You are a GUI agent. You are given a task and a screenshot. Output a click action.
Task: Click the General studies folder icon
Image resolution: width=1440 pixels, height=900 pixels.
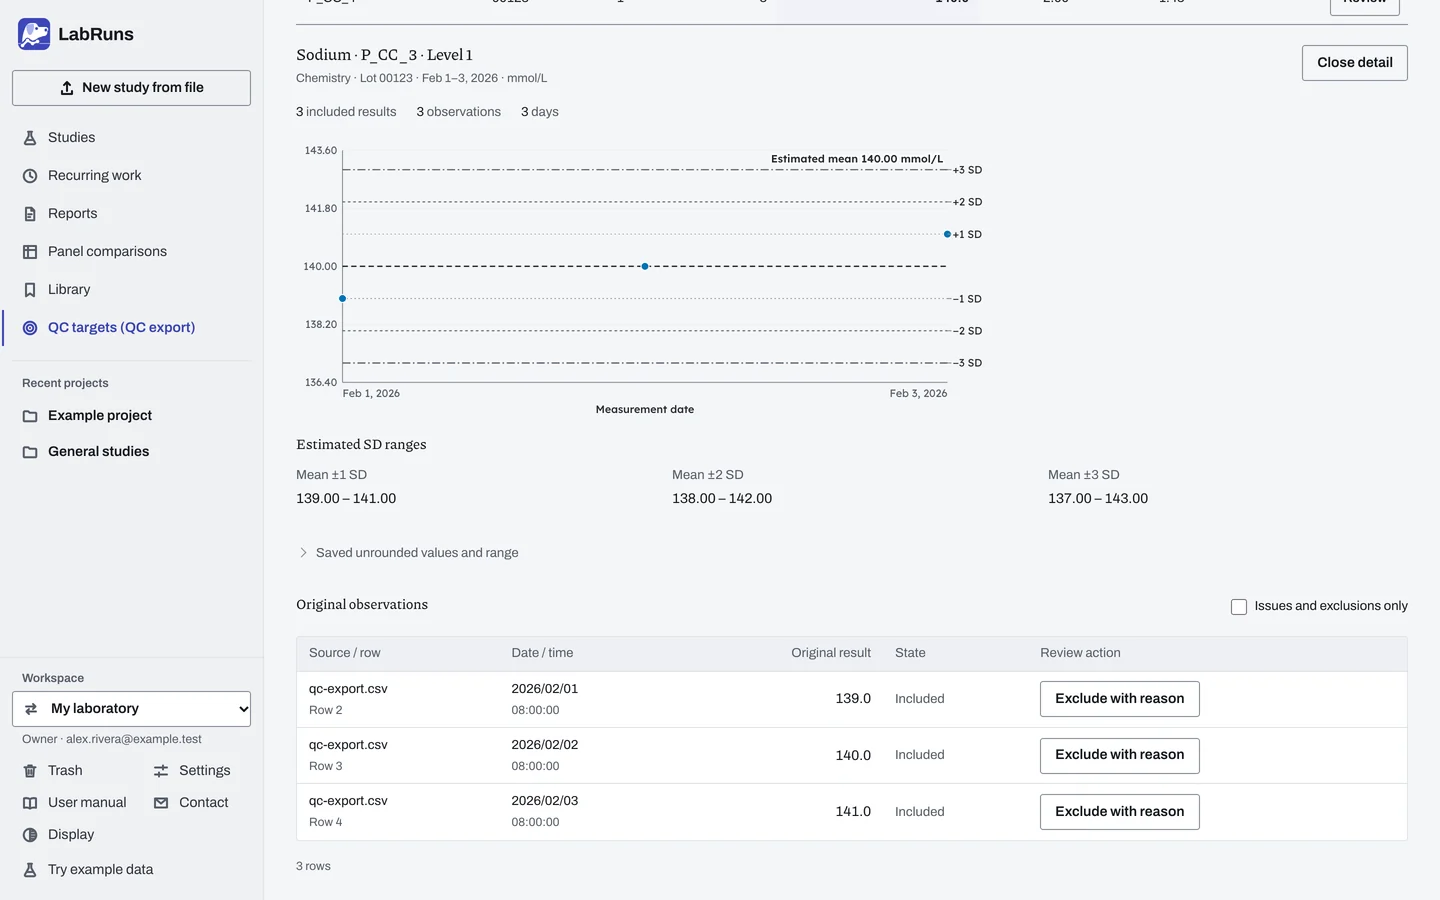tap(30, 452)
